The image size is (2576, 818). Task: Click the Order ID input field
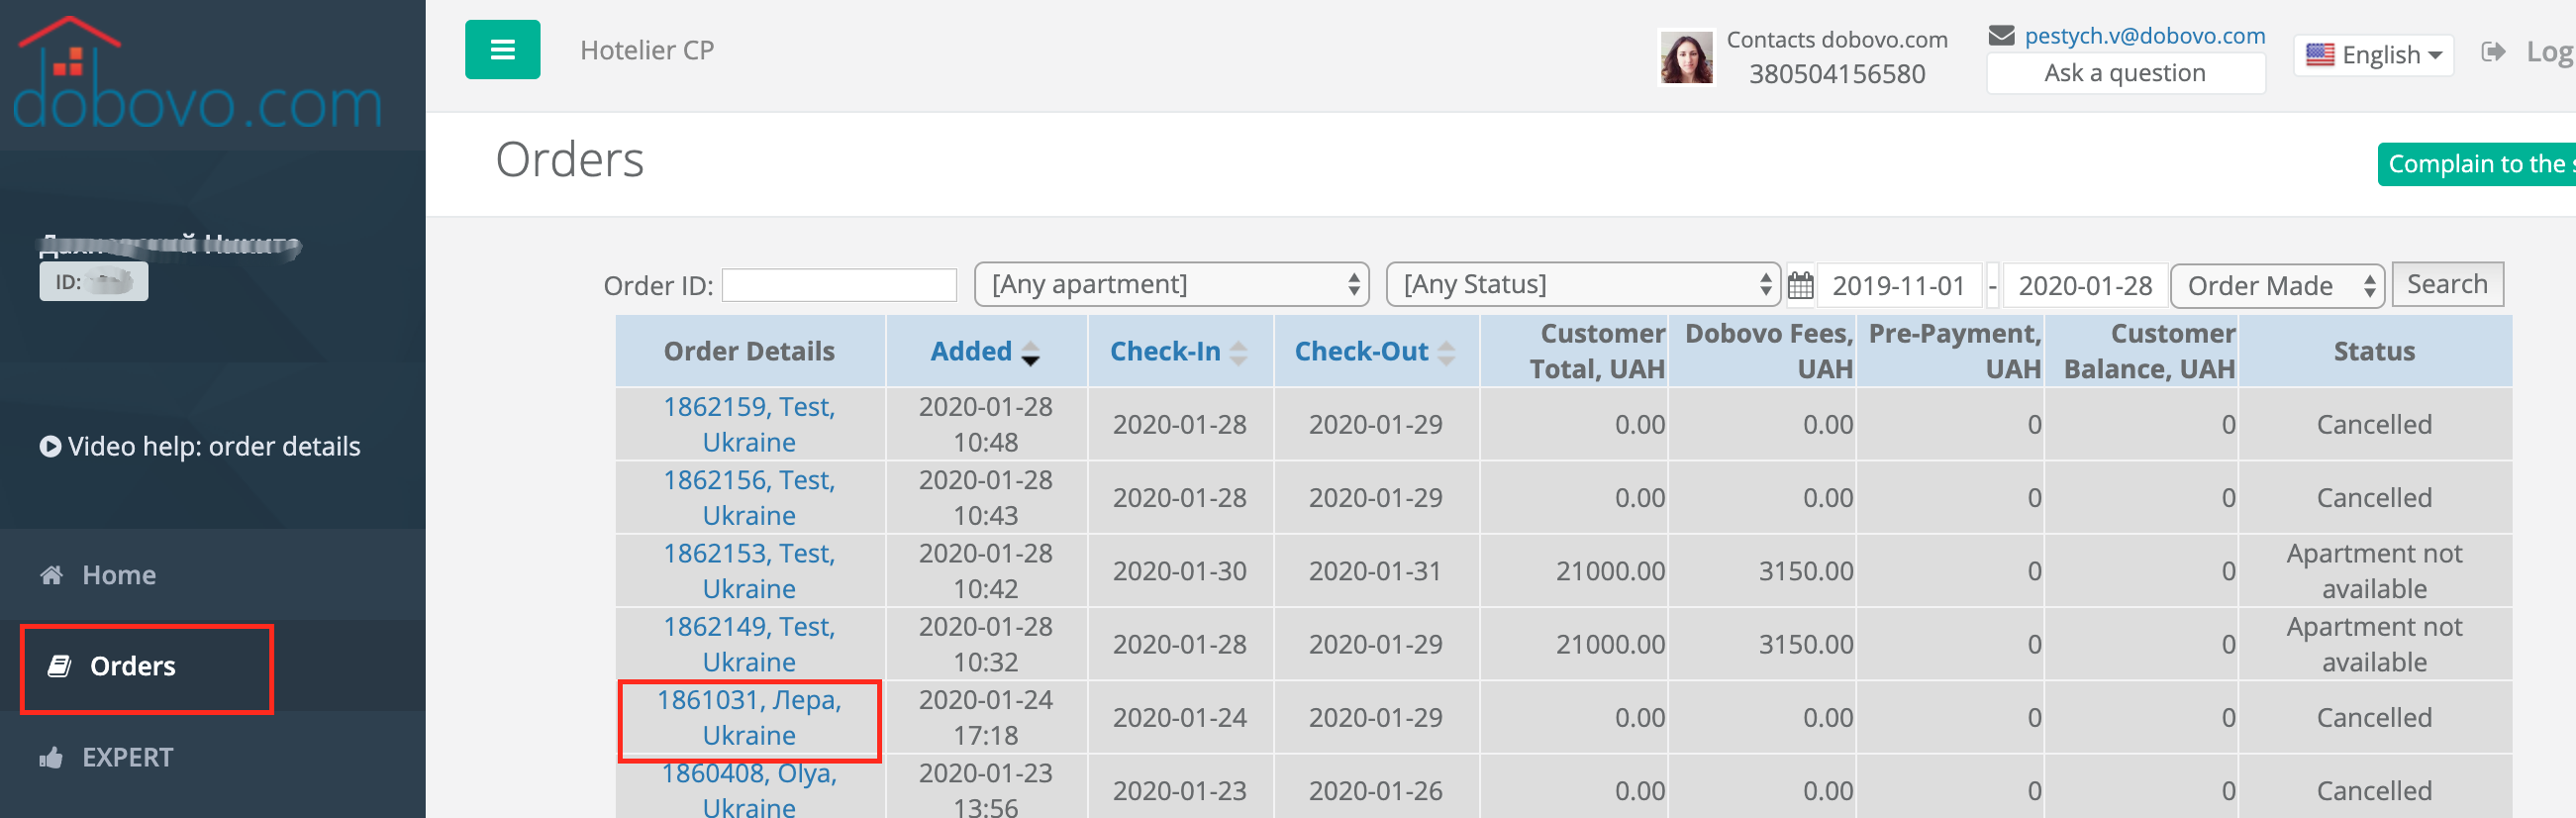click(x=839, y=286)
